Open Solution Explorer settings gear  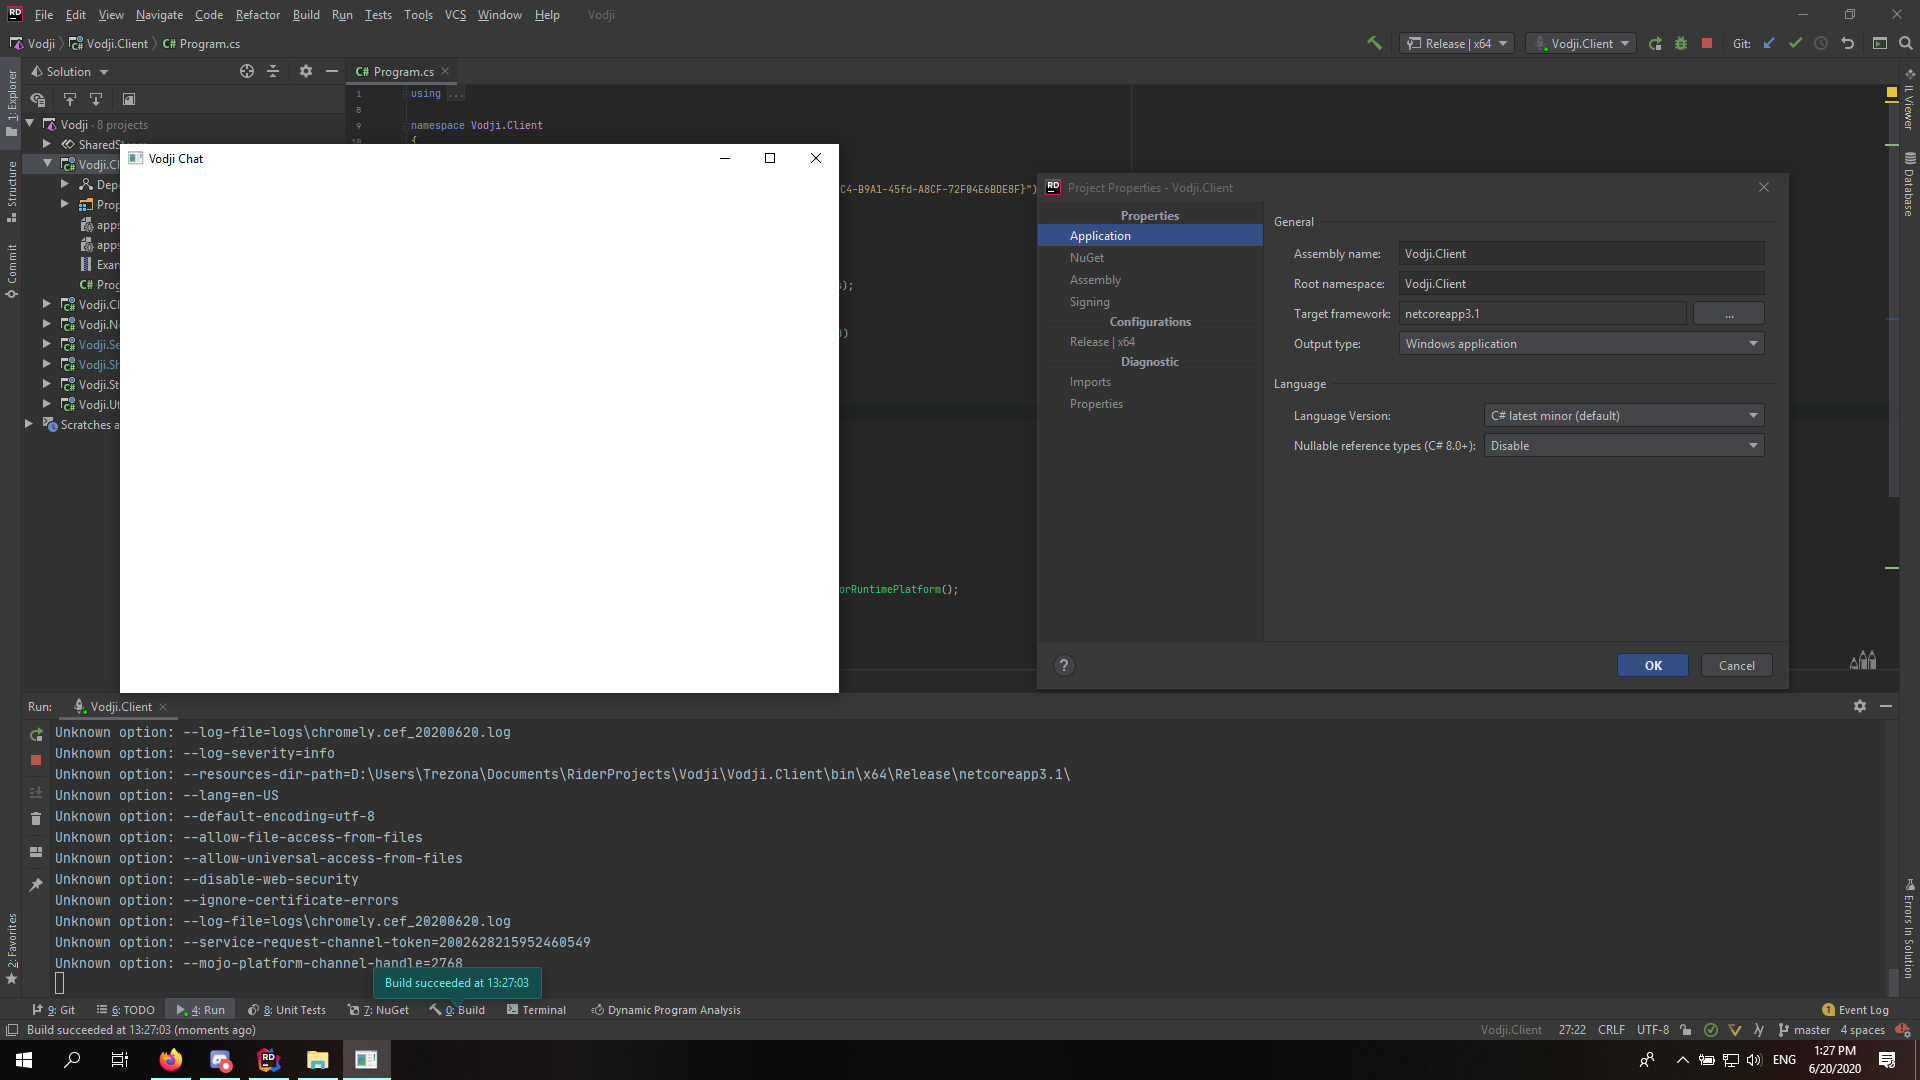coord(305,71)
